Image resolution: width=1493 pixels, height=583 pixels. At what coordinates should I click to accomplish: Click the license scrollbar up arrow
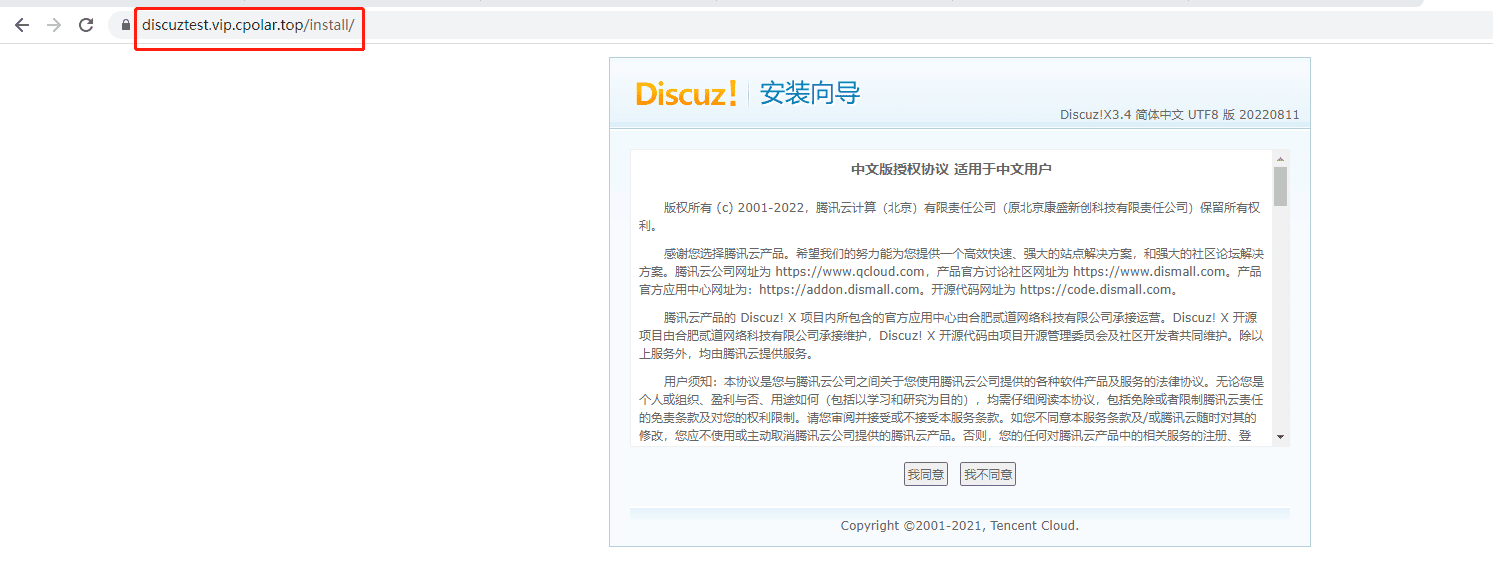point(1280,158)
